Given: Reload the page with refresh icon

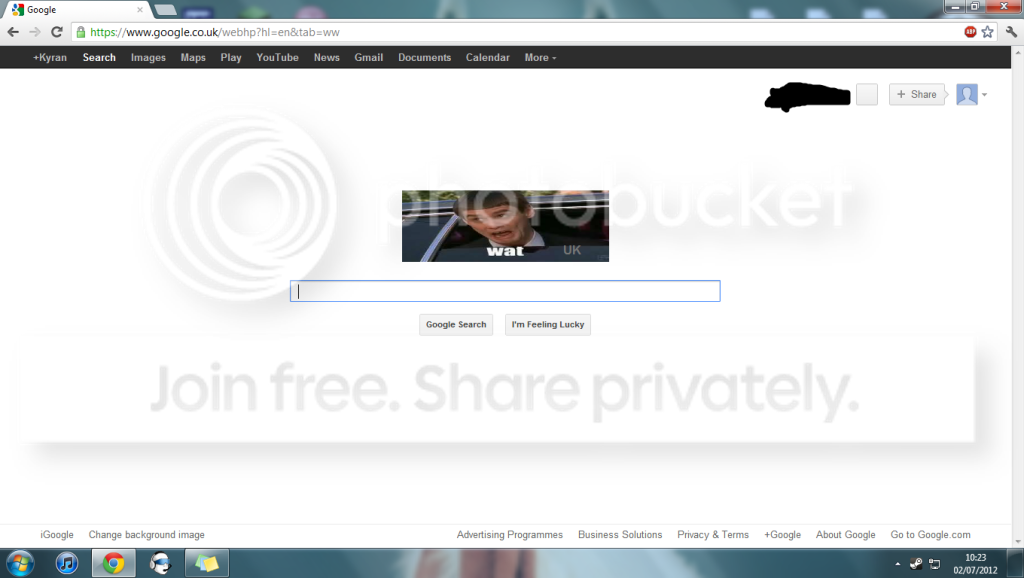Looking at the screenshot, I should 57,32.
